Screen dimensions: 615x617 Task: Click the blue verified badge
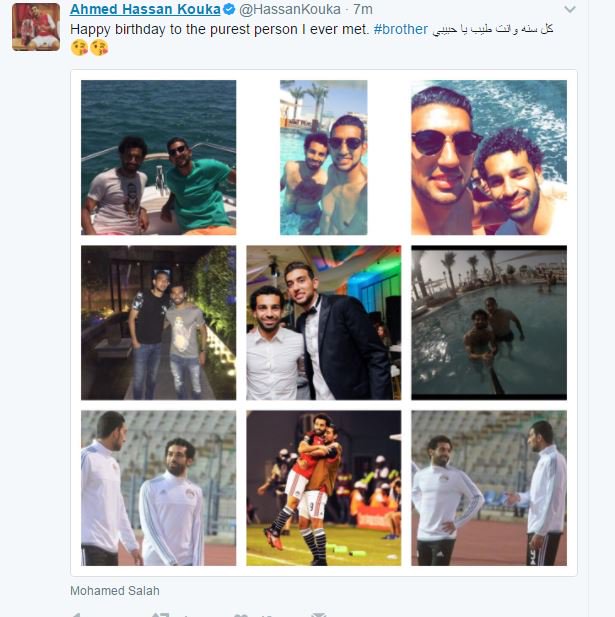click(229, 9)
